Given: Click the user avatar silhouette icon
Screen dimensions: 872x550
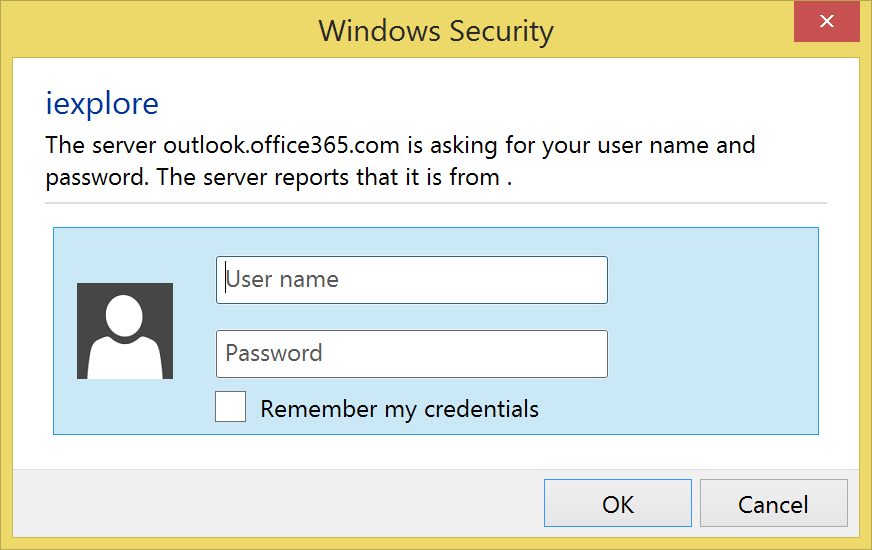Looking at the screenshot, I should coord(125,331).
